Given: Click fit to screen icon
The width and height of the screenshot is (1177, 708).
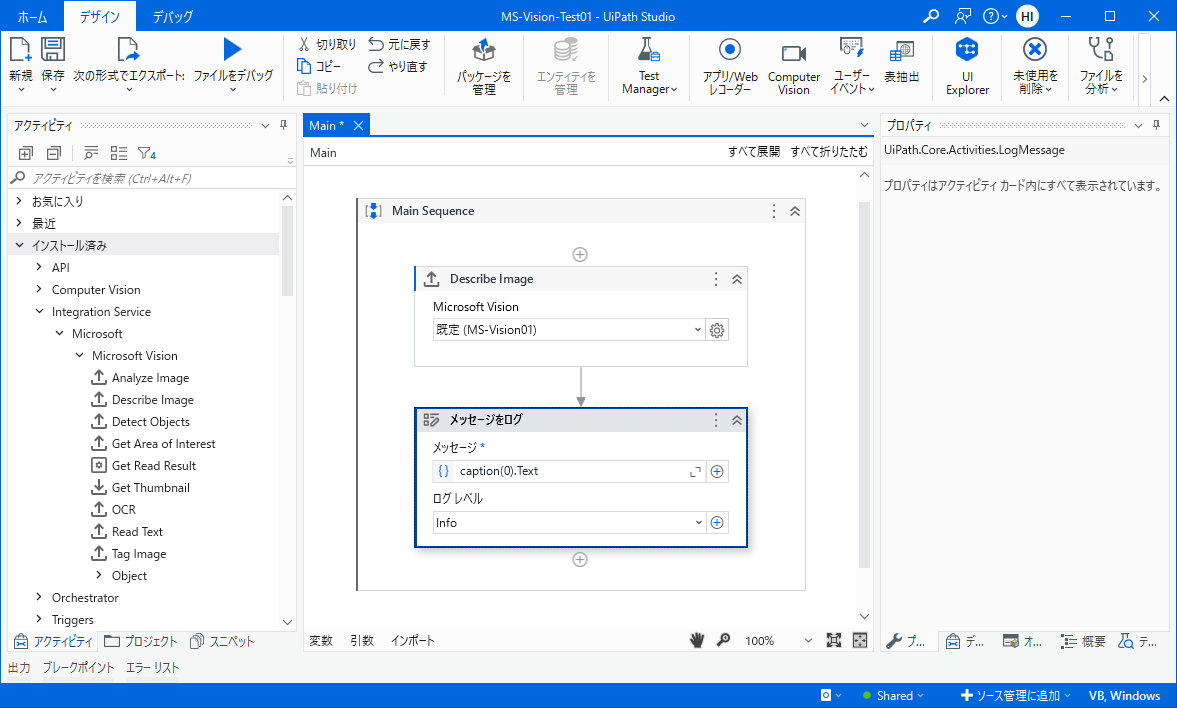Looking at the screenshot, I should (833, 640).
